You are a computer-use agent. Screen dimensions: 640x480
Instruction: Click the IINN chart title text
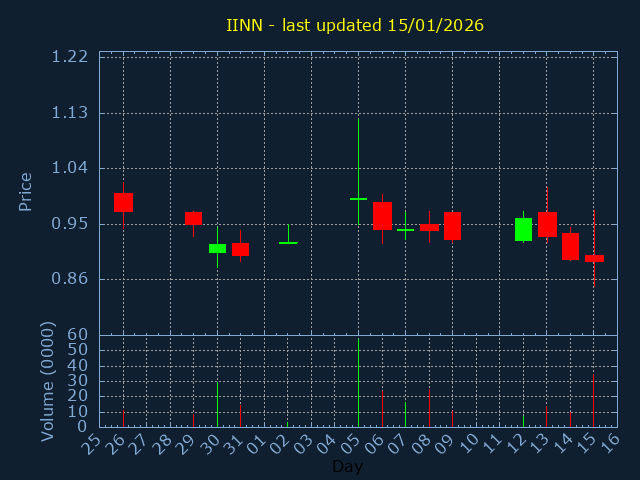point(355,25)
